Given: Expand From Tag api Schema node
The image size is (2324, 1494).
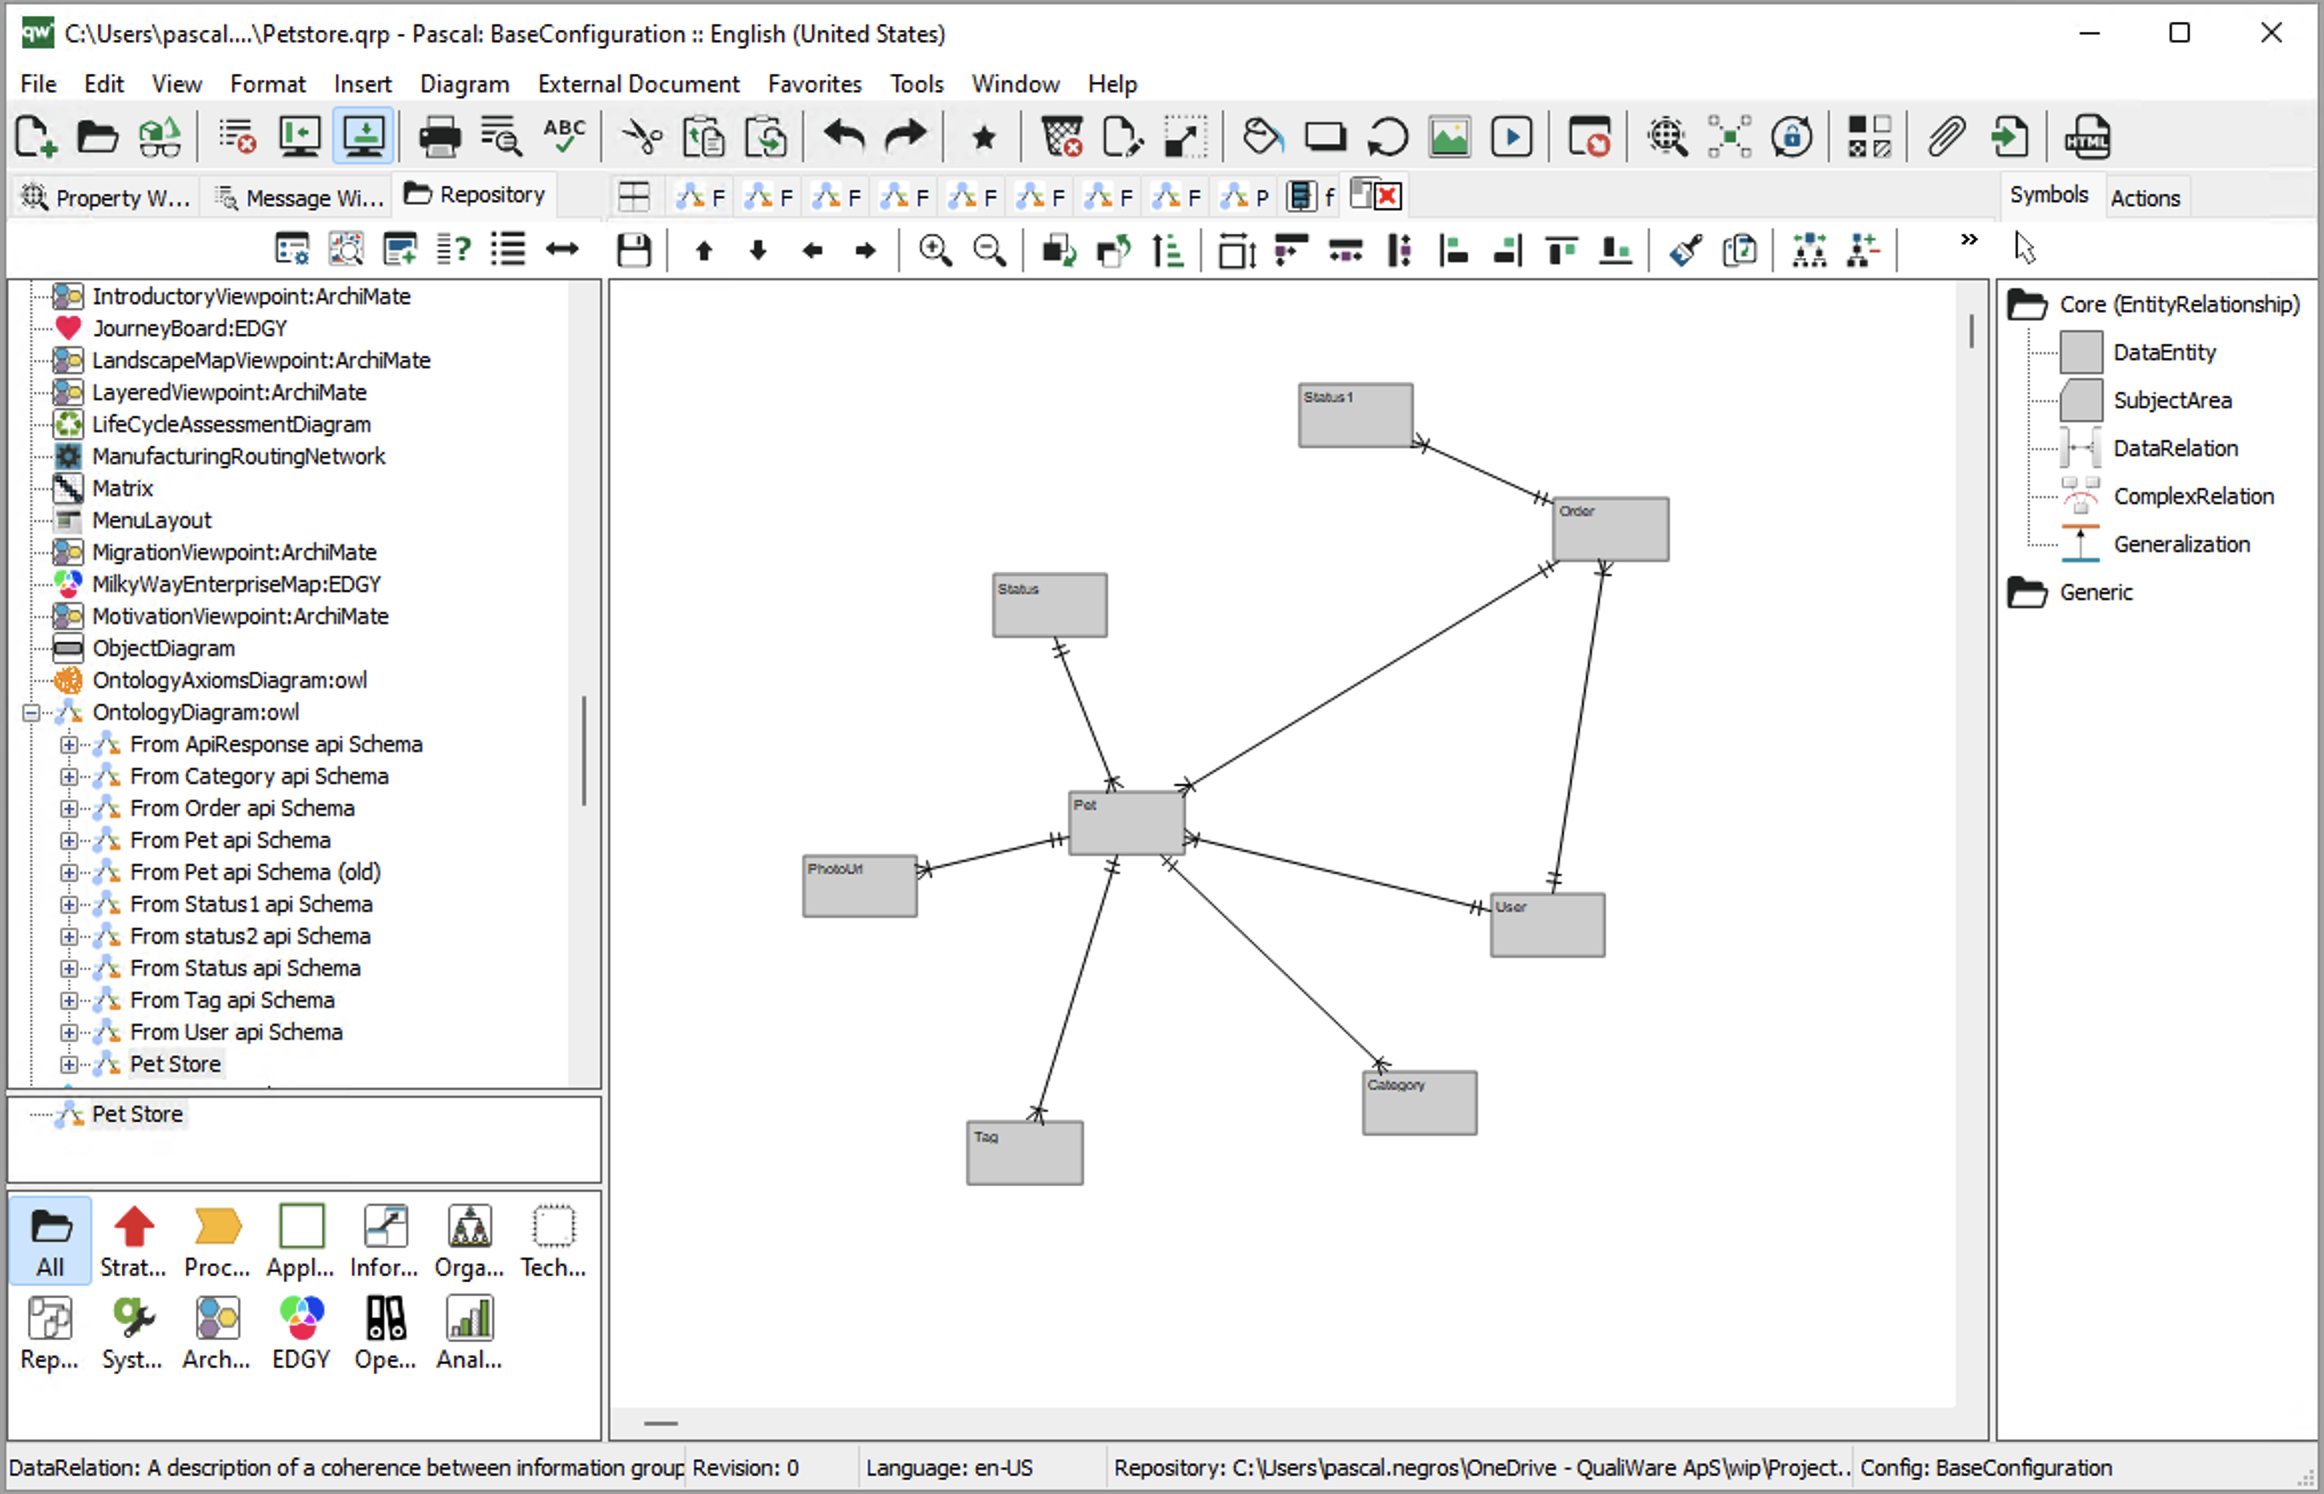Looking at the screenshot, I should click(x=68, y=1000).
